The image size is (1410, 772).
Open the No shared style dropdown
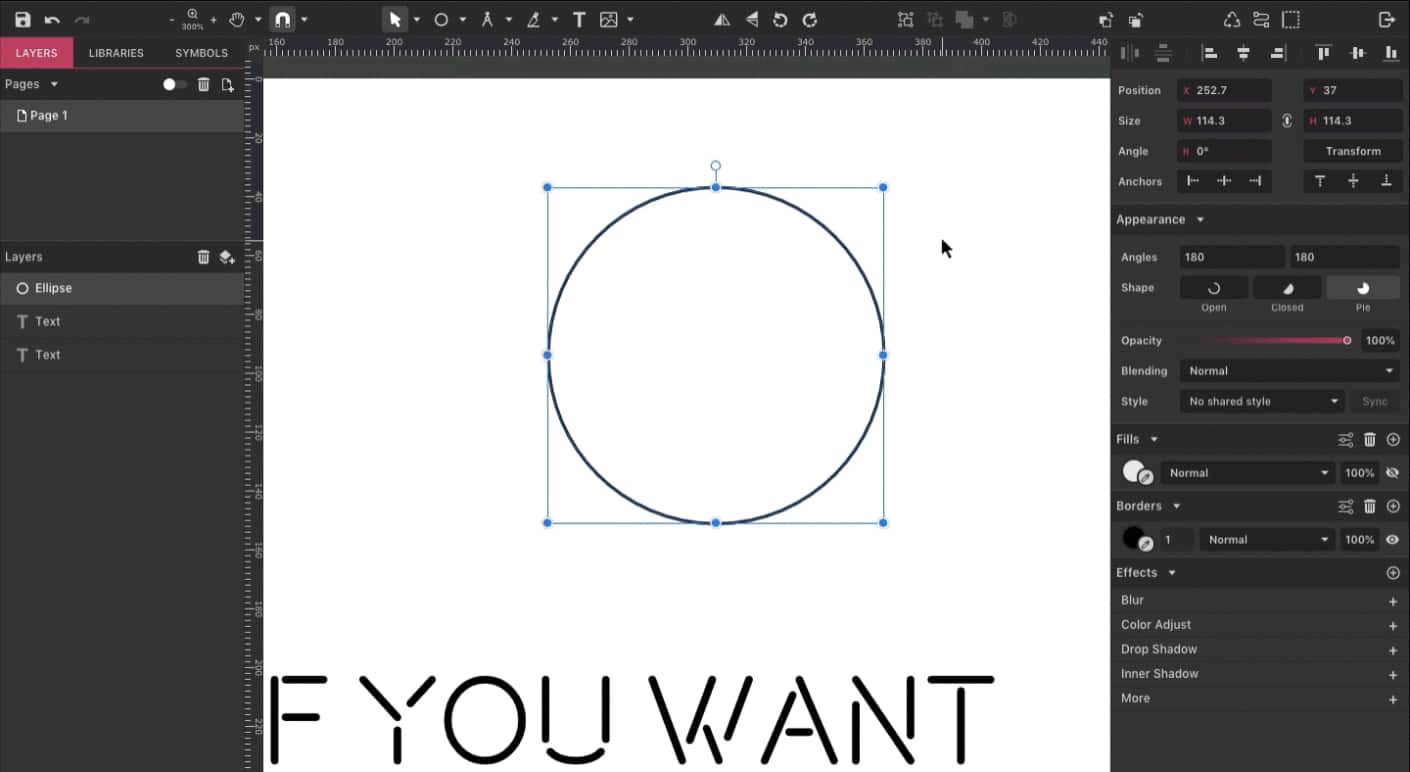click(1262, 401)
